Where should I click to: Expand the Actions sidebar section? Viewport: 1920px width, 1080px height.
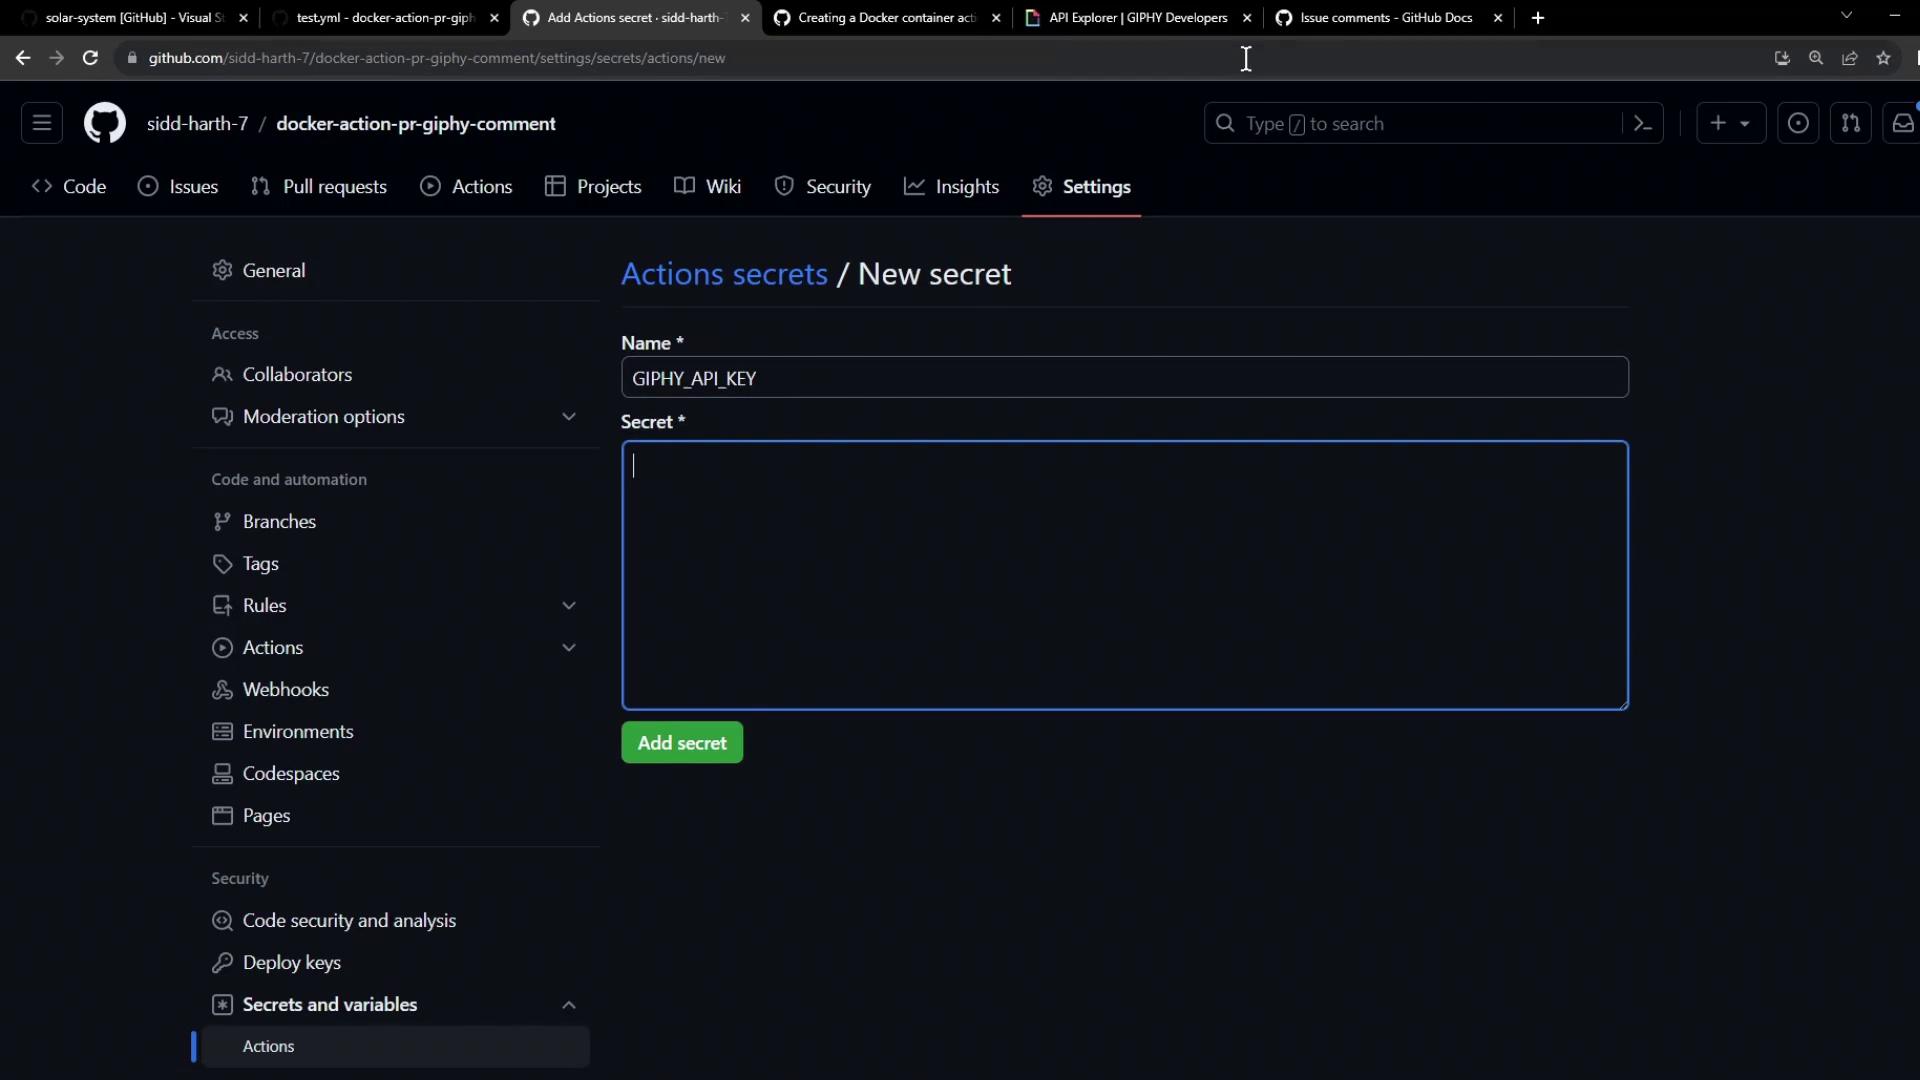tap(568, 647)
